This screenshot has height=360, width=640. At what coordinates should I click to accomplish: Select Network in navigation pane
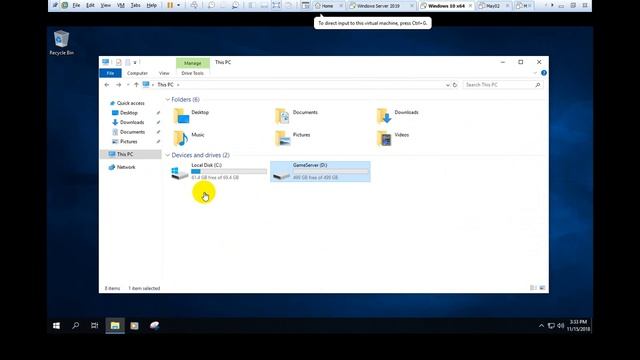[126, 167]
